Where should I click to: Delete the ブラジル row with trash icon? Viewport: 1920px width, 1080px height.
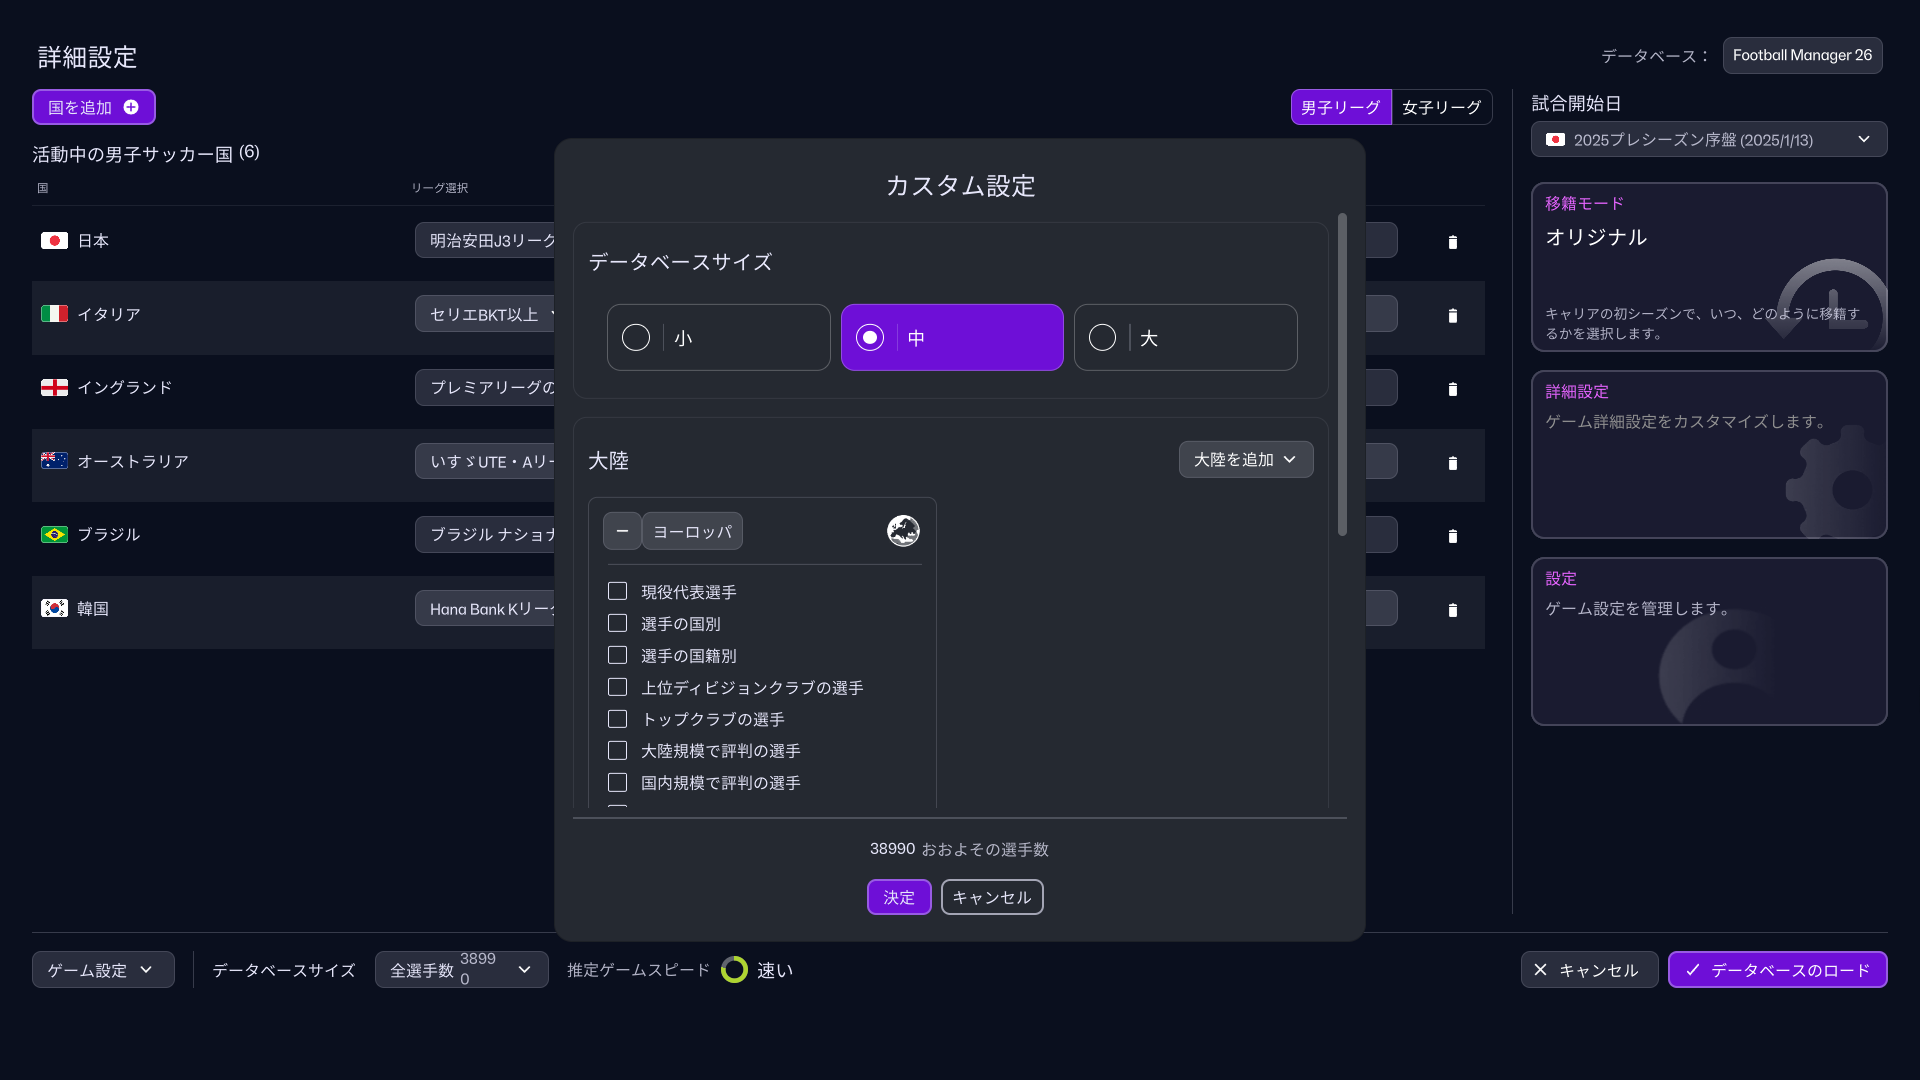1453,536
